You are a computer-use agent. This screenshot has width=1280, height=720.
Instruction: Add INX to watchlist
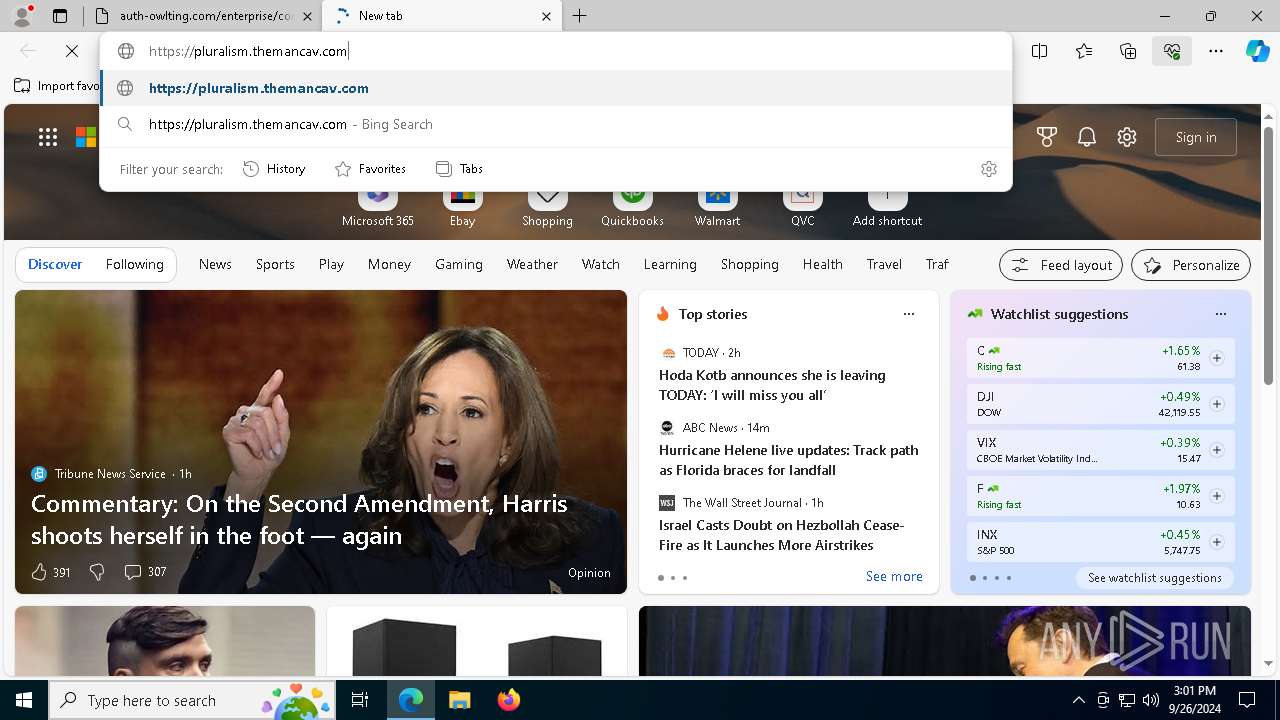1217,542
